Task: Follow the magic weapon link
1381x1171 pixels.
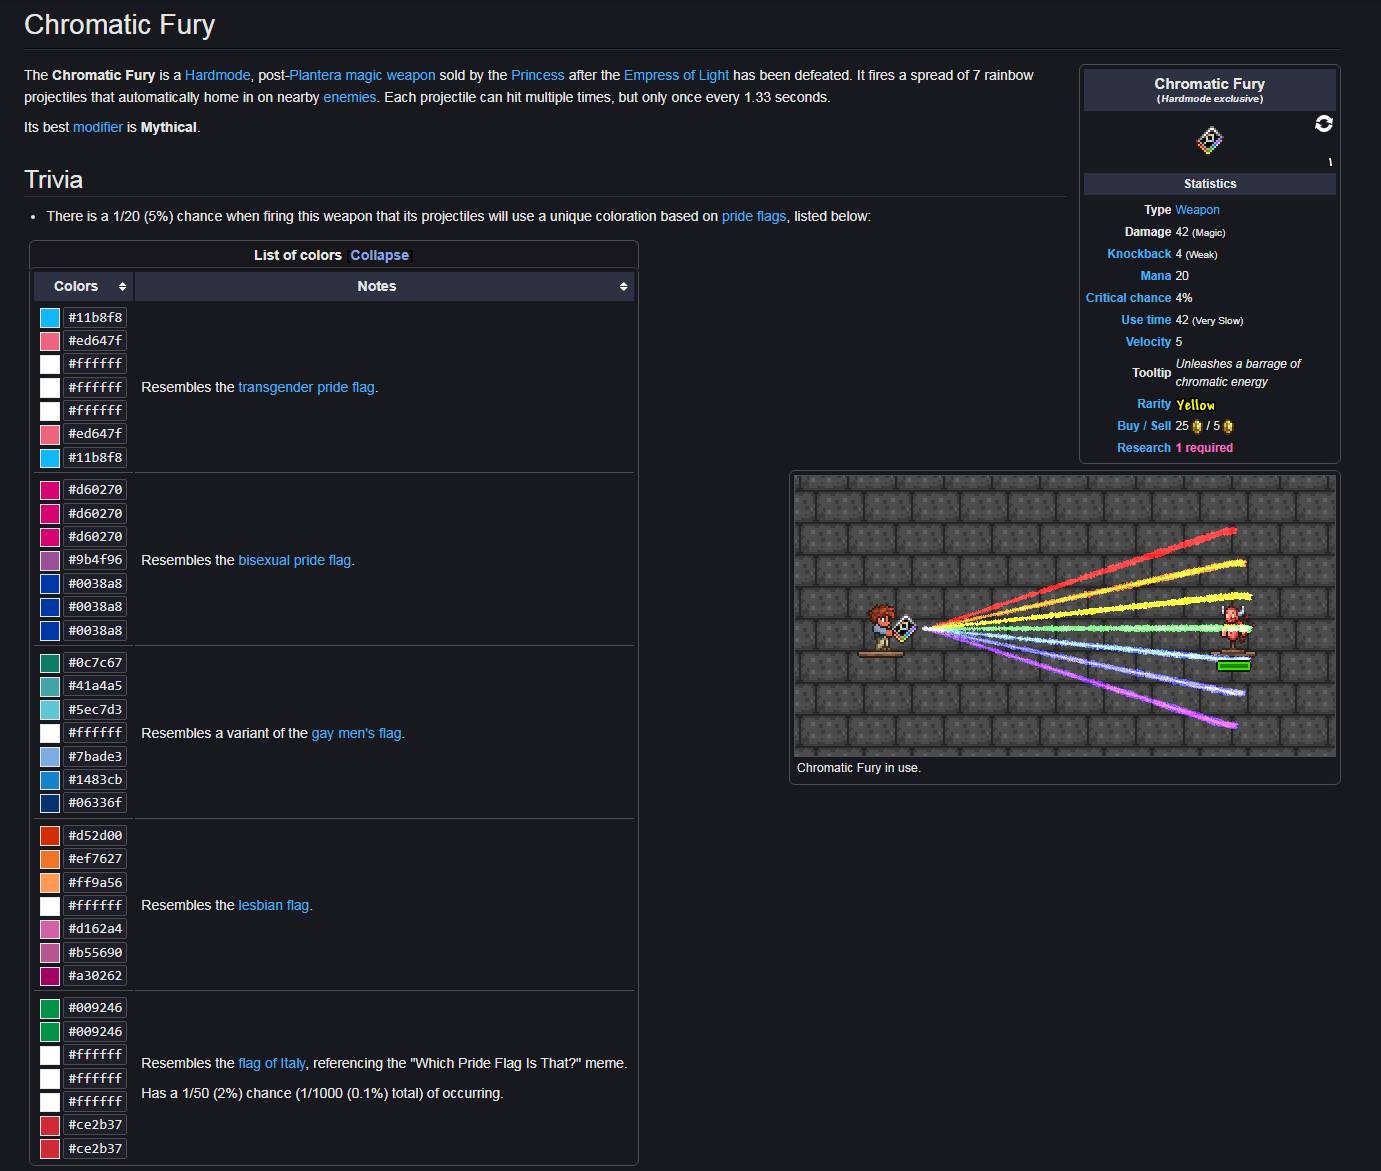Action: pyautogui.click(x=390, y=75)
